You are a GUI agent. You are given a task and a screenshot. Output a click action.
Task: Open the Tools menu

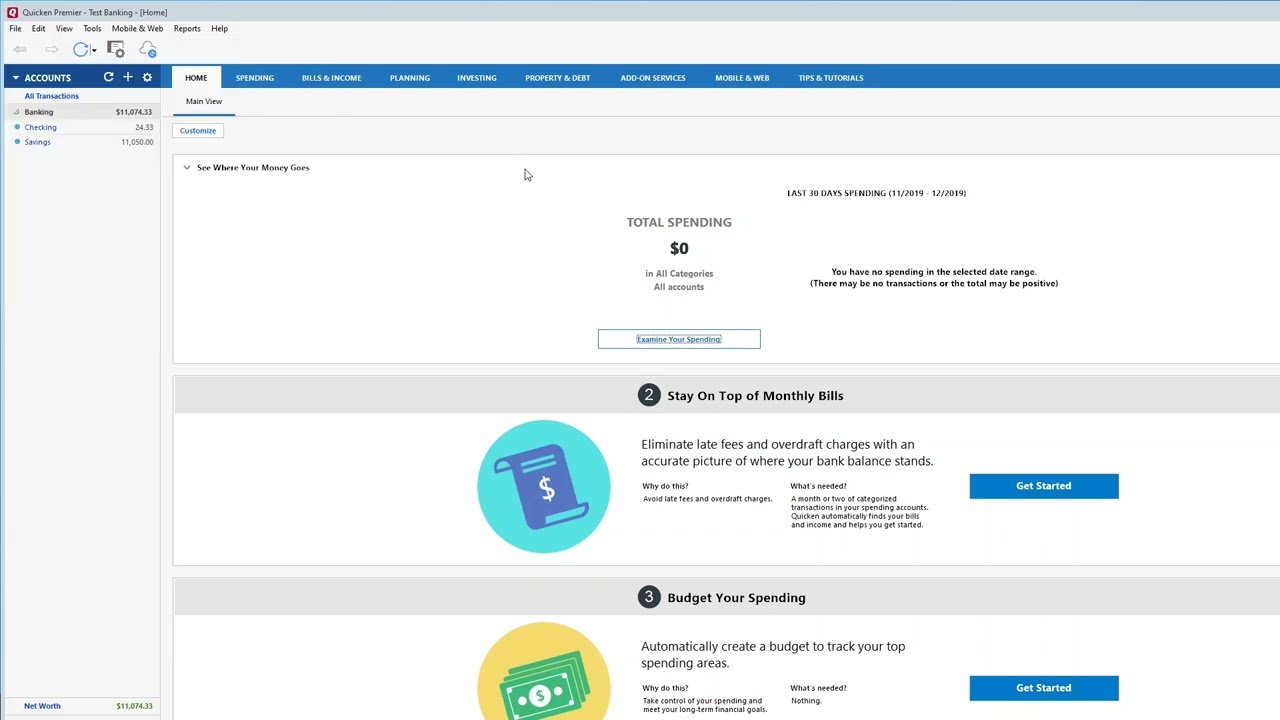[92, 28]
